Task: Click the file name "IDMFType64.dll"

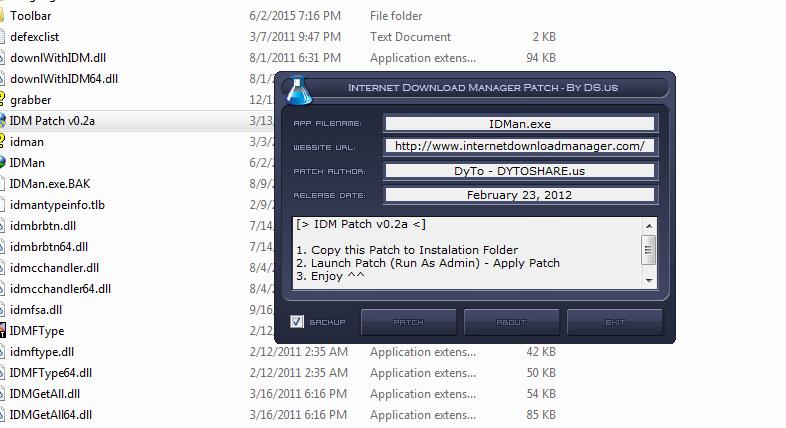Action: click(x=51, y=373)
